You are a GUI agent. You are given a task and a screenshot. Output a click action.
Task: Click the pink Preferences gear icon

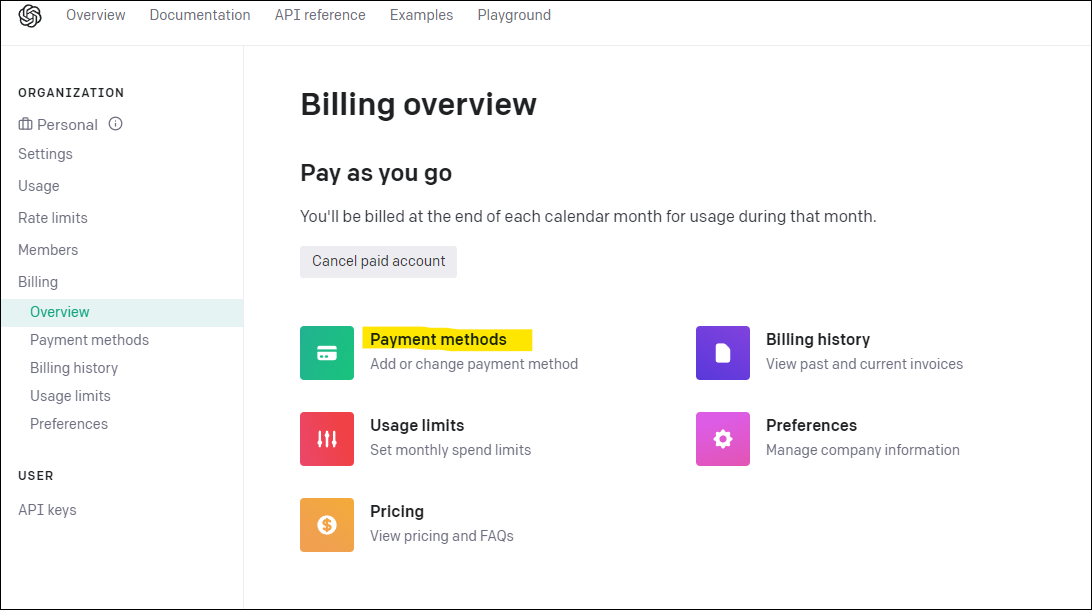[723, 439]
